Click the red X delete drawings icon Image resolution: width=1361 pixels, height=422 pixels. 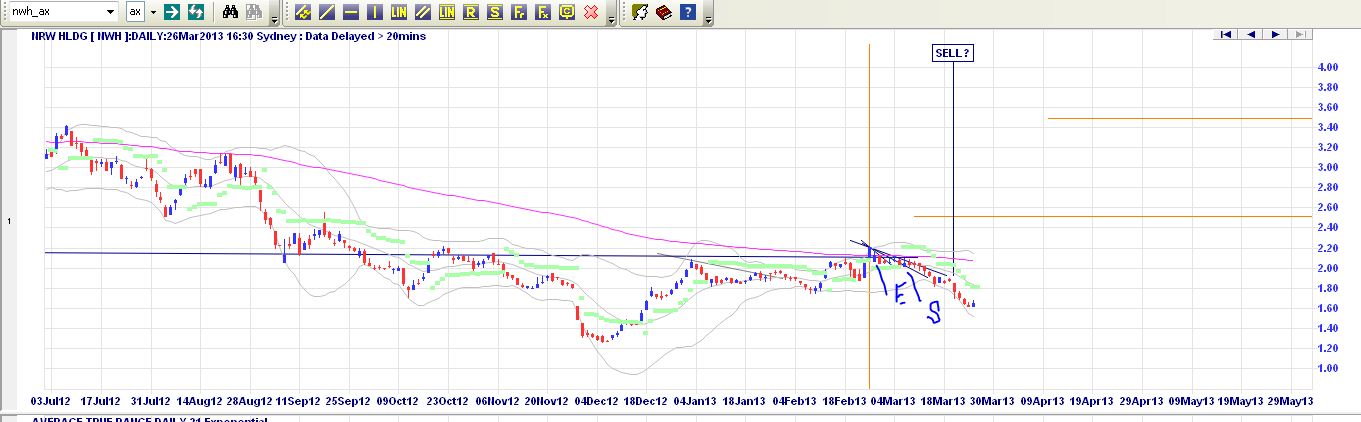(x=591, y=12)
